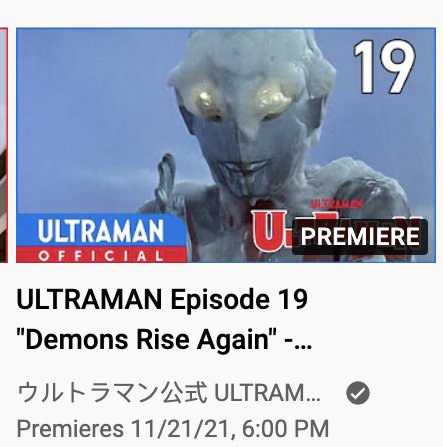Open the Ultraman Episode 19 video thumbnail

[226, 145]
